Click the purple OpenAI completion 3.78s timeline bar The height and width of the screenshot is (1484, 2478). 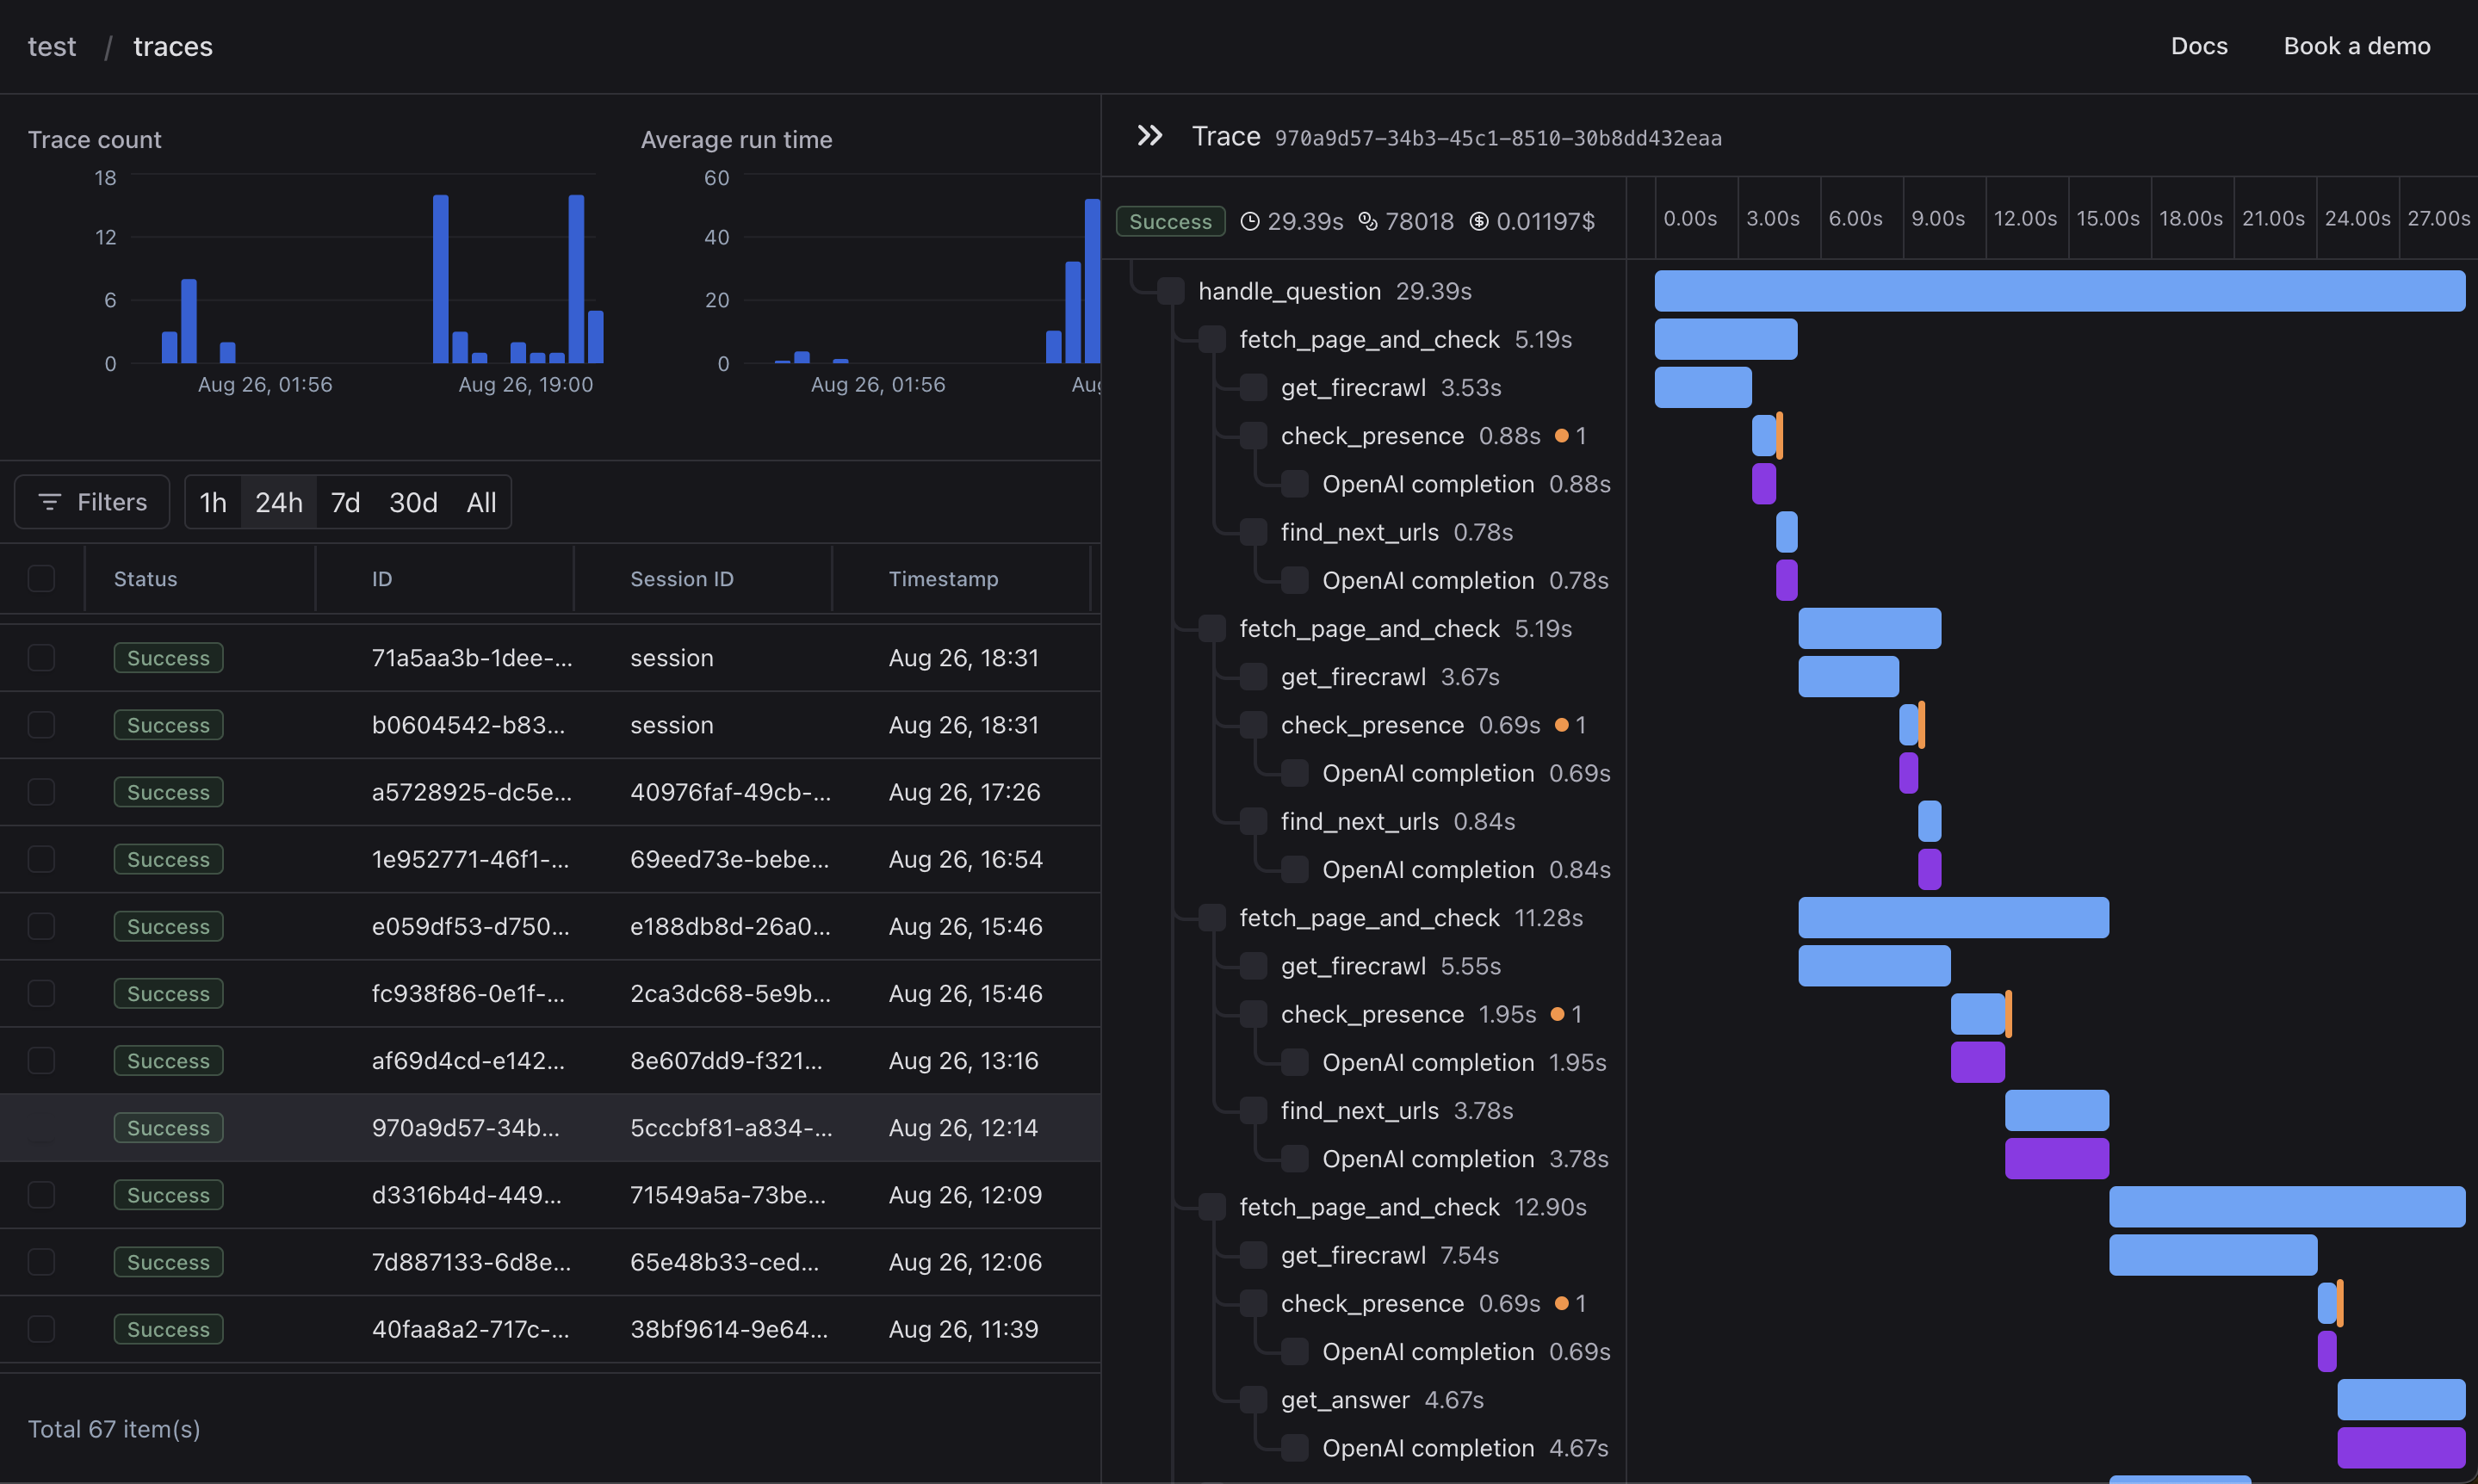(2056, 1159)
